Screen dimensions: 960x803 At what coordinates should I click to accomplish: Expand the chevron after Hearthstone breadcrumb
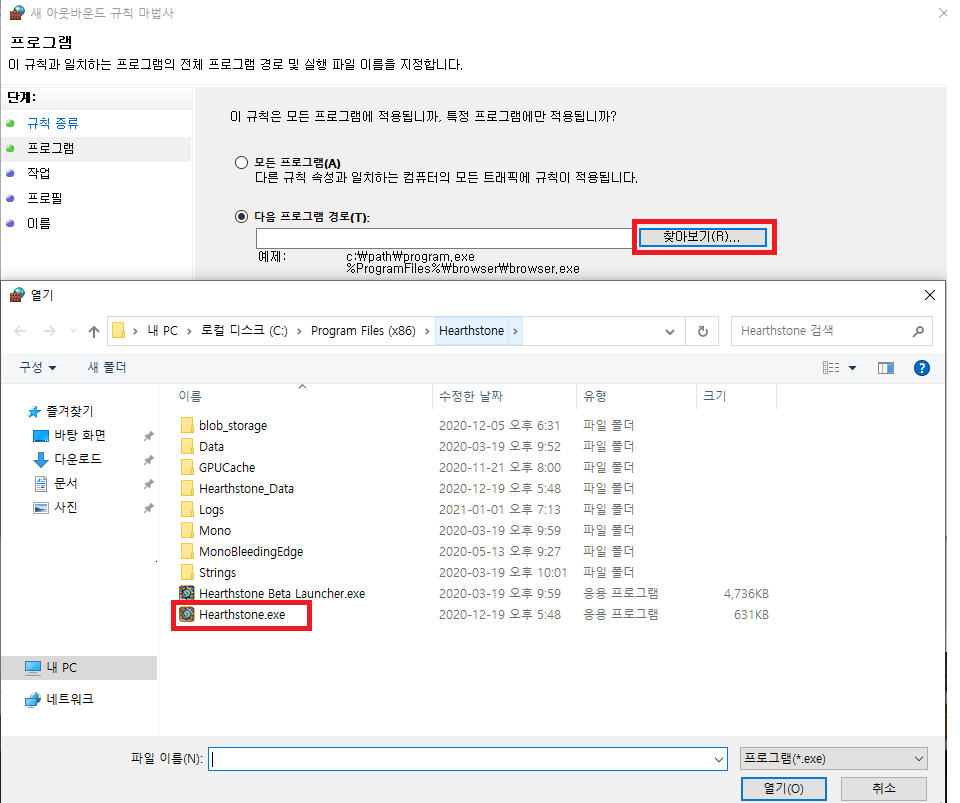coord(516,331)
